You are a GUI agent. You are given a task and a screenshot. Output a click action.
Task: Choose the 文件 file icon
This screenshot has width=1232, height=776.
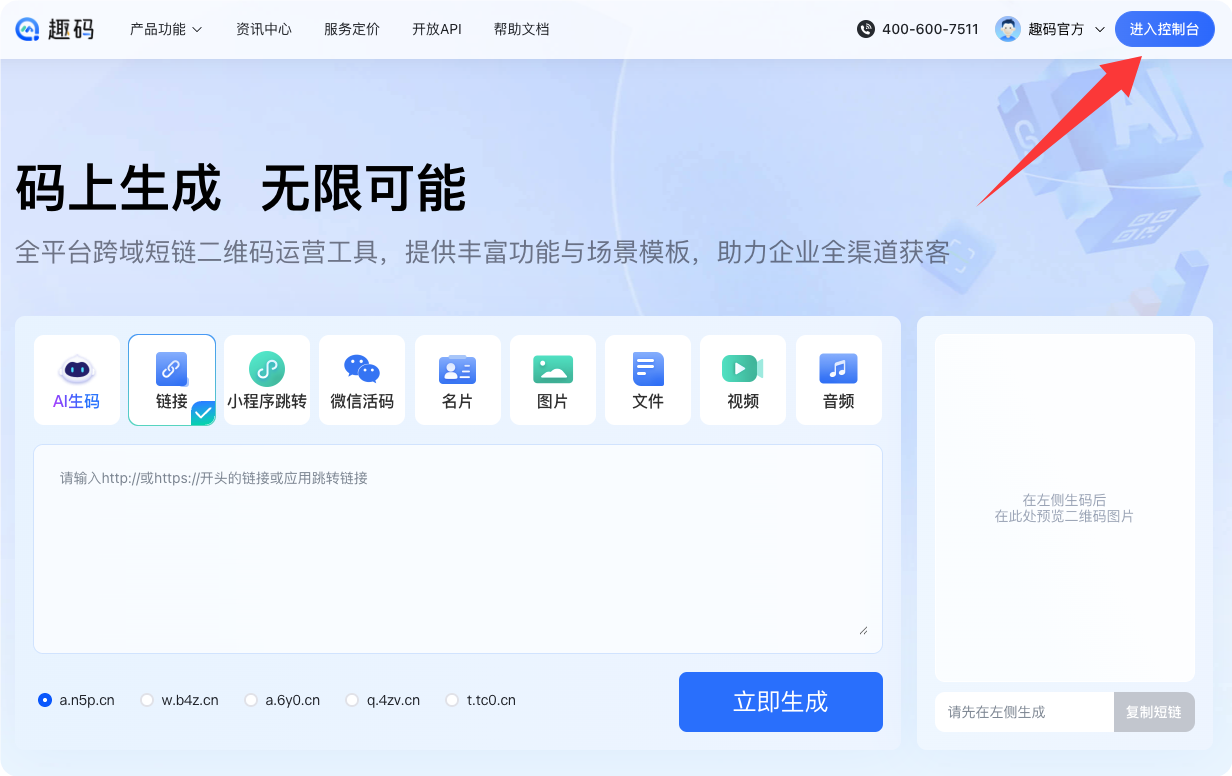[648, 369]
